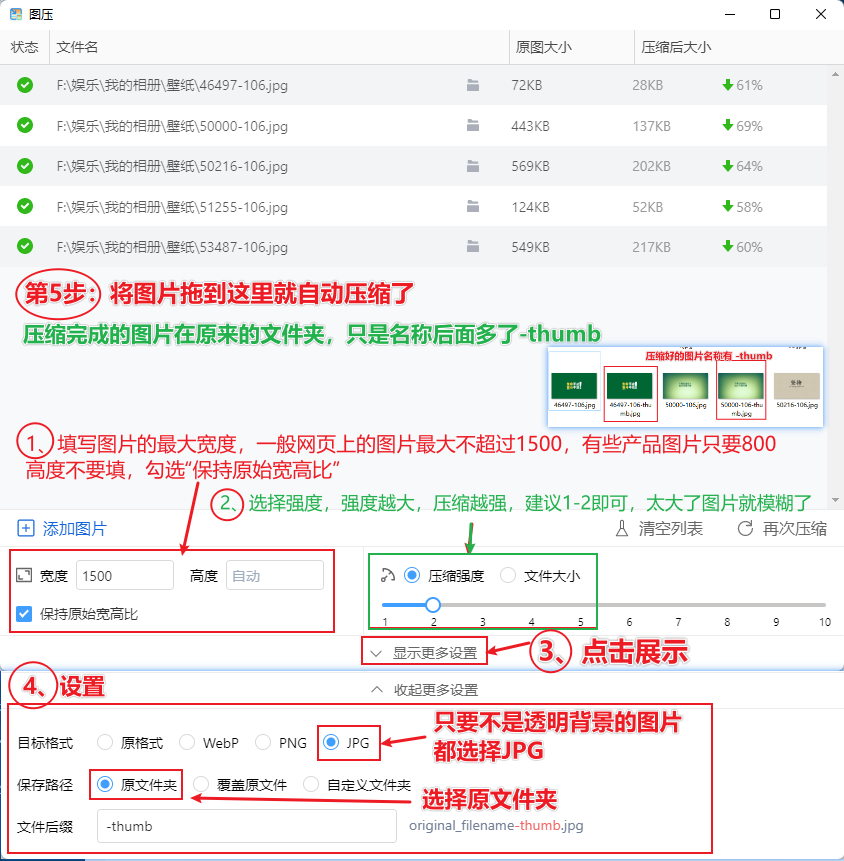Choose JPG as target format
844x861 pixels.
coord(331,742)
